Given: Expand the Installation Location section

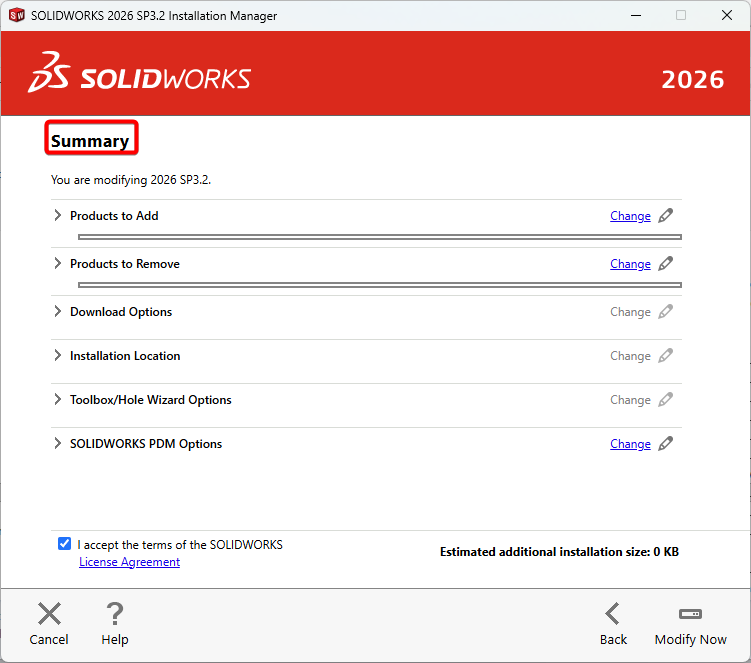Looking at the screenshot, I should click(57, 355).
